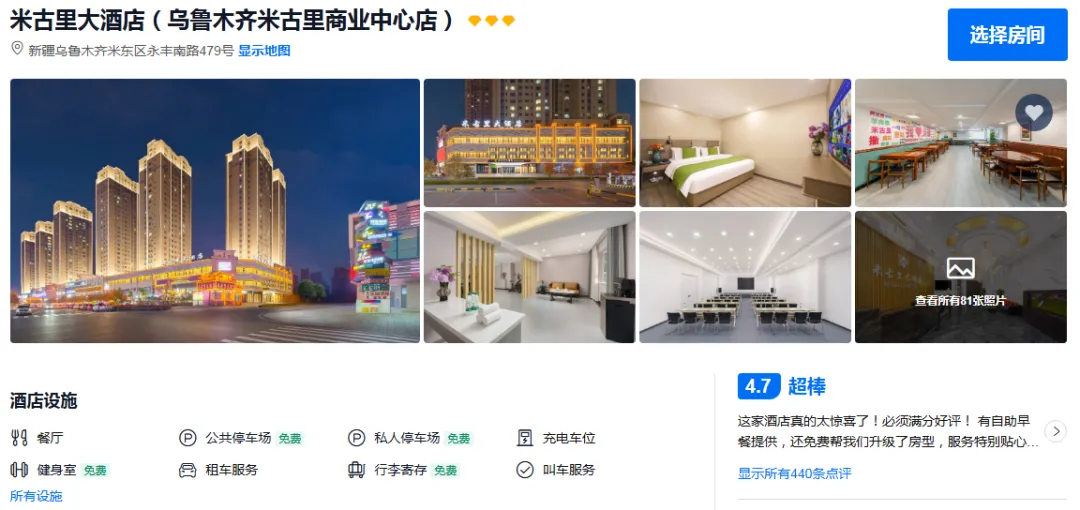The height and width of the screenshot is (510, 1080).
Task: Open 显示地图 link
Action: click(x=264, y=50)
